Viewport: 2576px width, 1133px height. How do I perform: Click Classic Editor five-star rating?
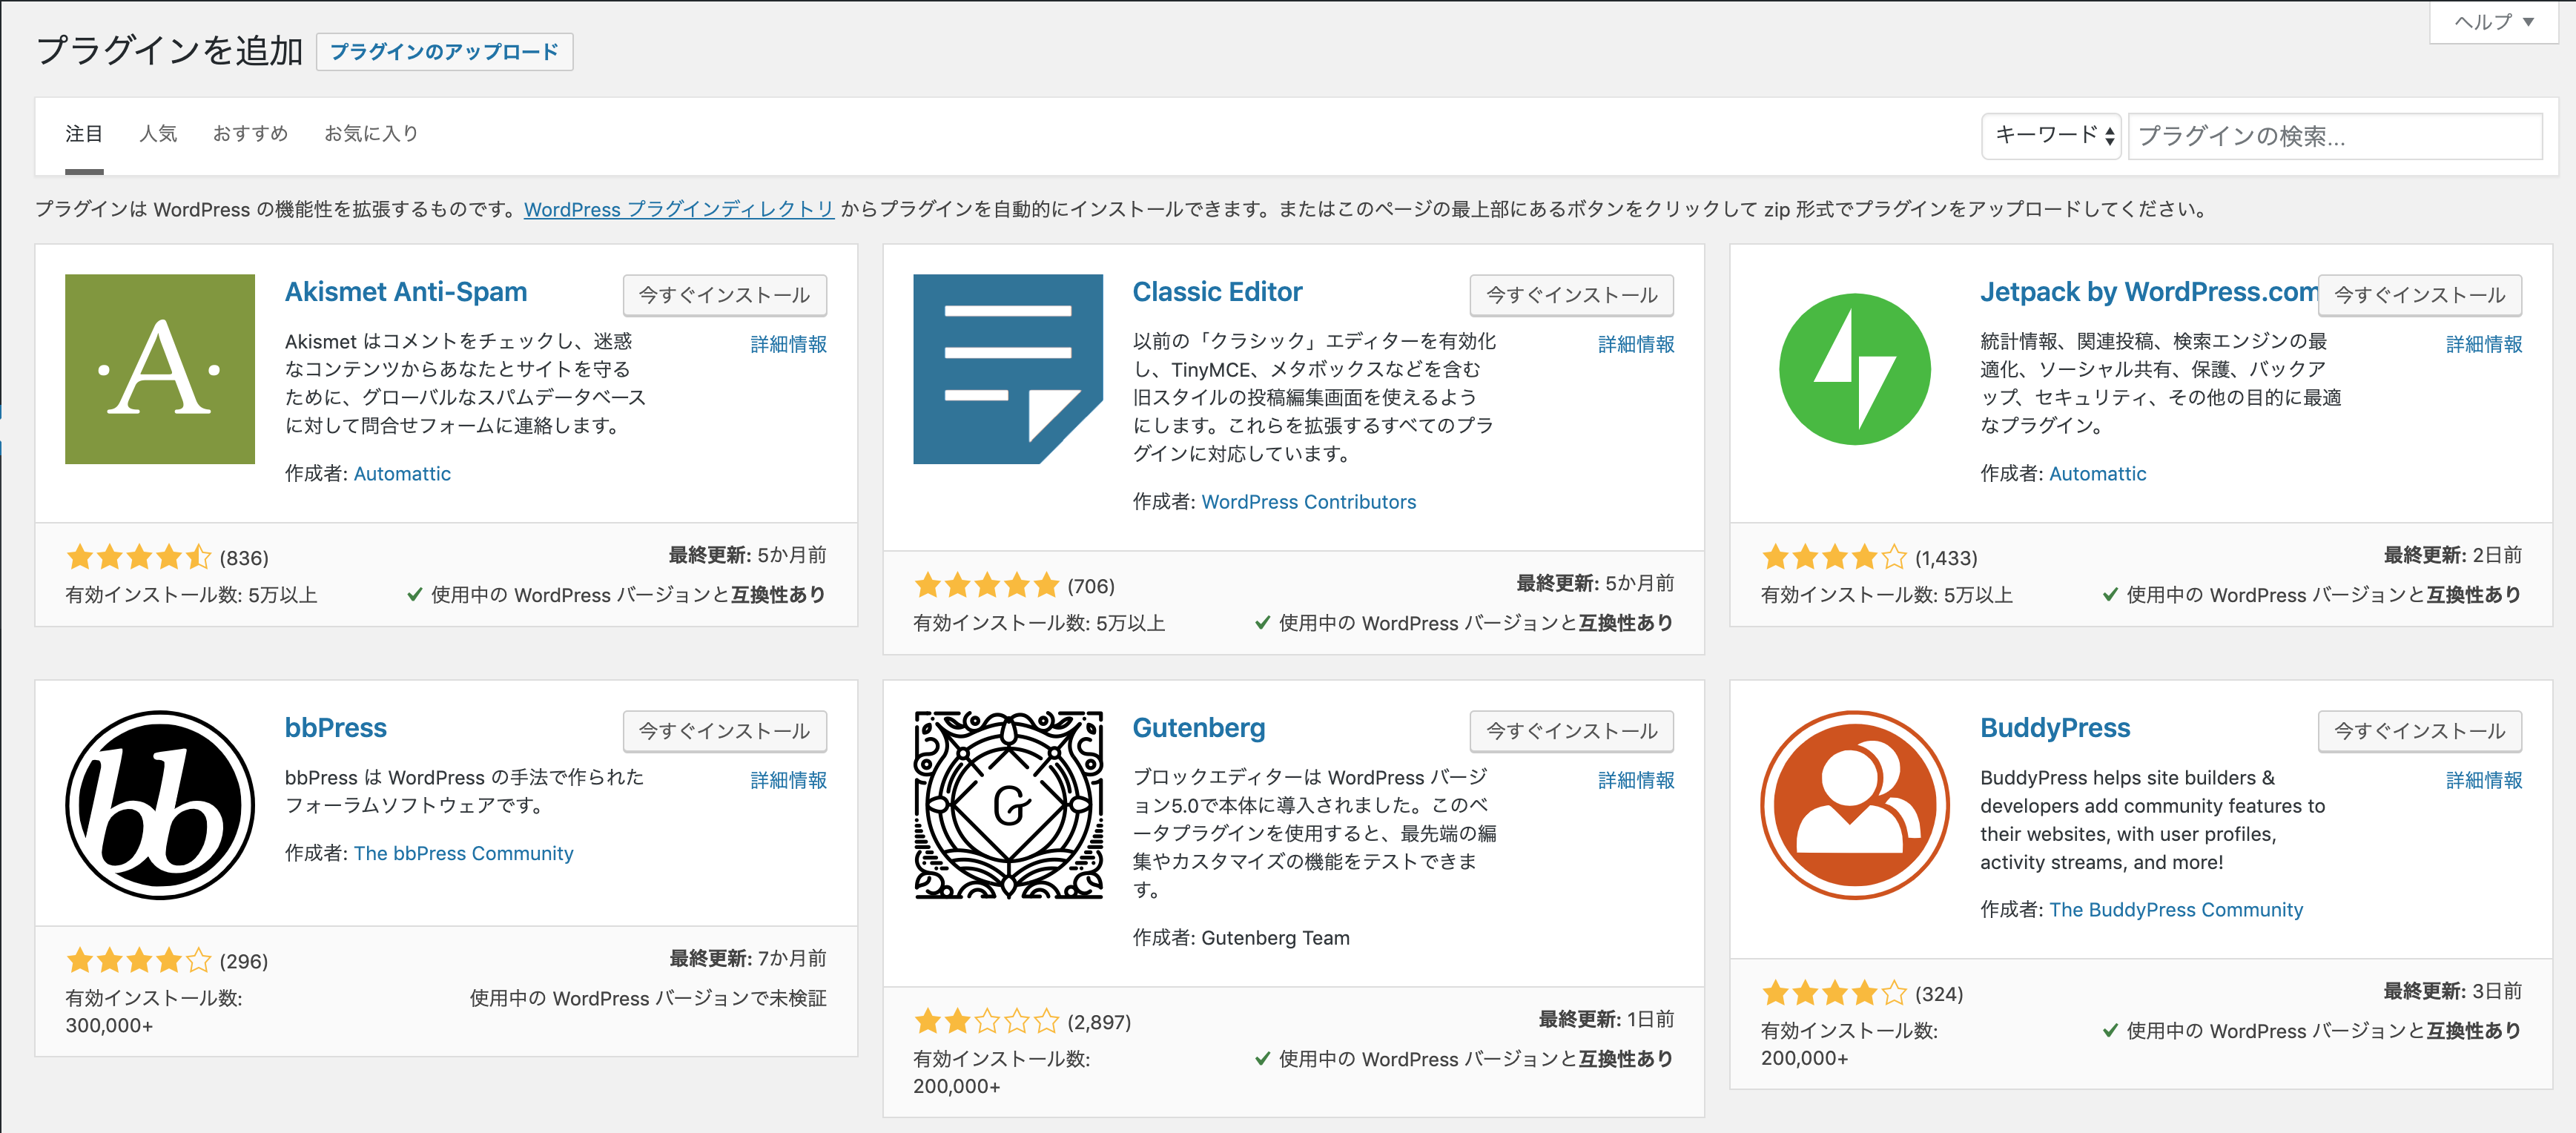986,585
